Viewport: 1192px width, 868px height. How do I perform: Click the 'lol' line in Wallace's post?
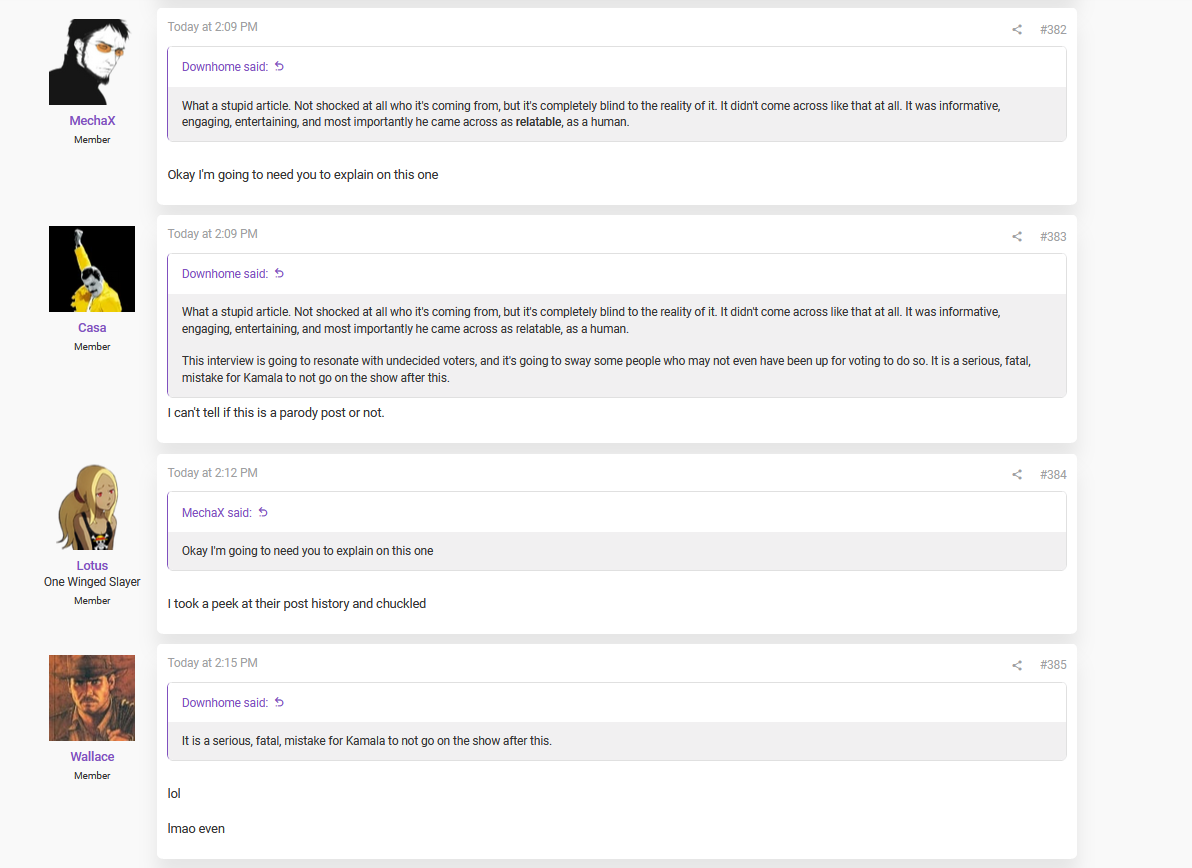pyautogui.click(x=174, y=794)
